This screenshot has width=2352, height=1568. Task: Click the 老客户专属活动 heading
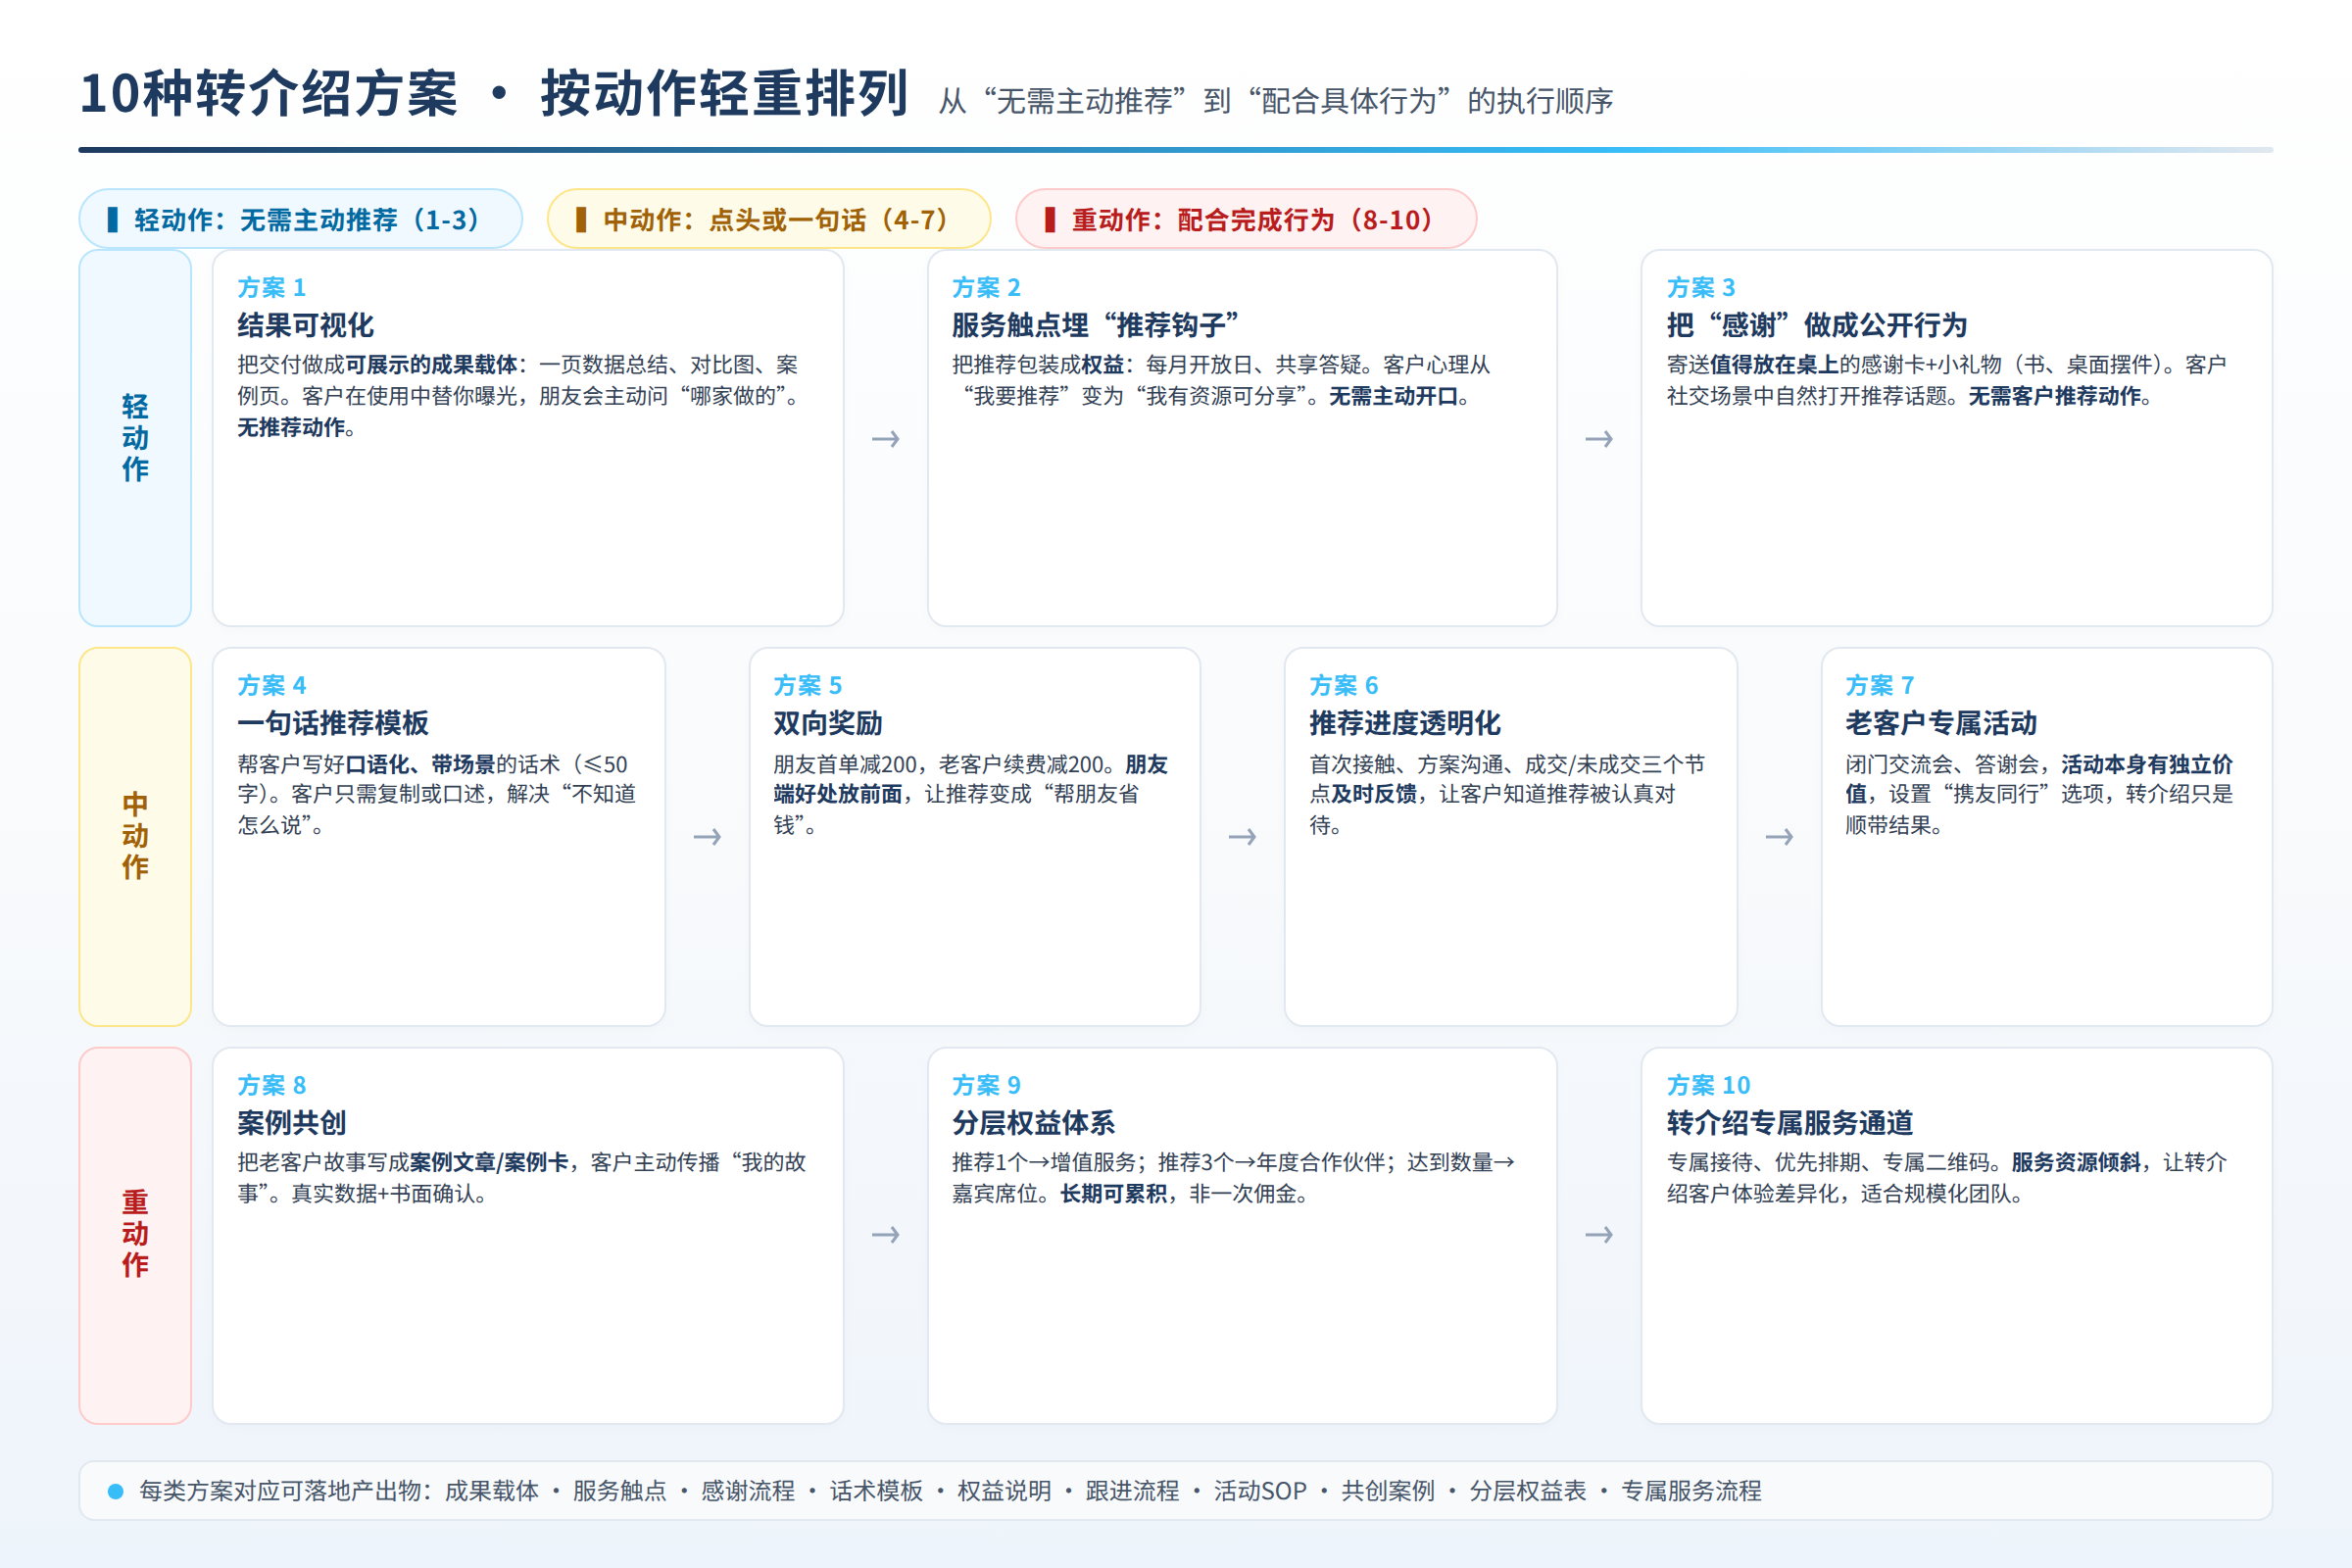tap(1941, 723)
